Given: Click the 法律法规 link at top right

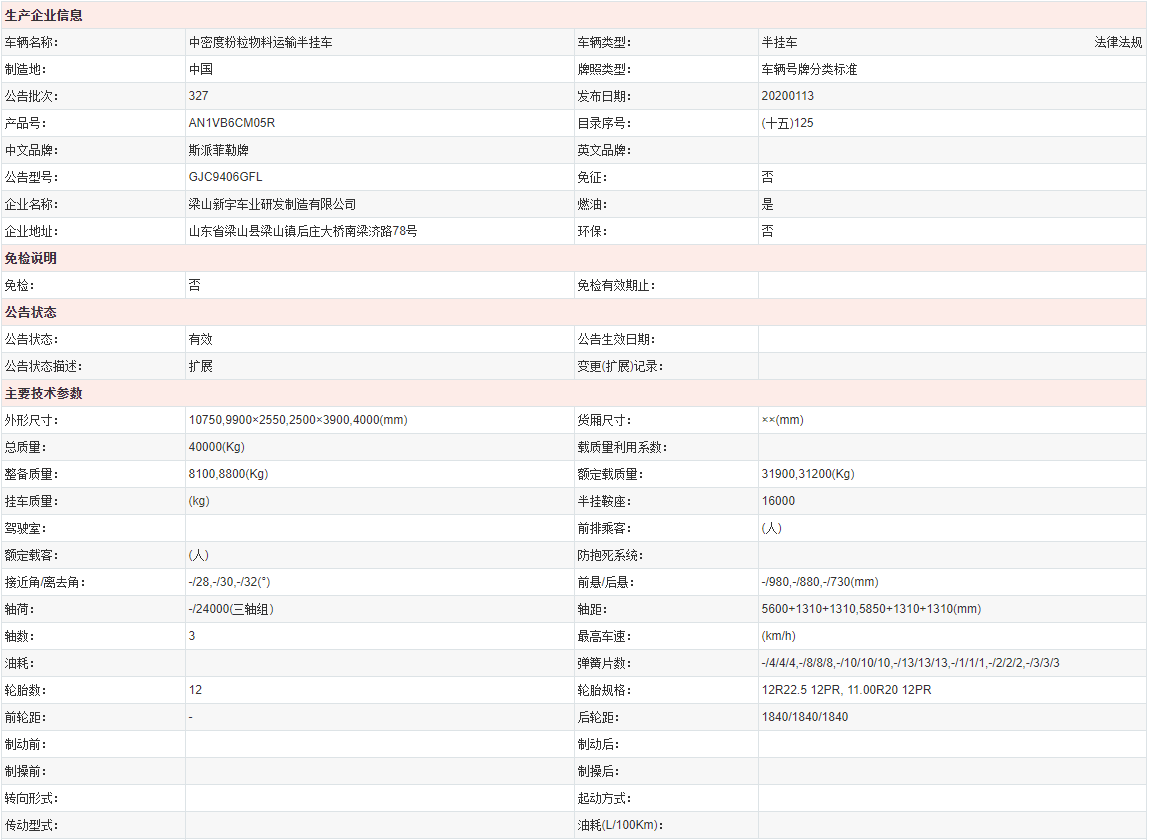Looking at the screenshot, I should (1118, 43).
